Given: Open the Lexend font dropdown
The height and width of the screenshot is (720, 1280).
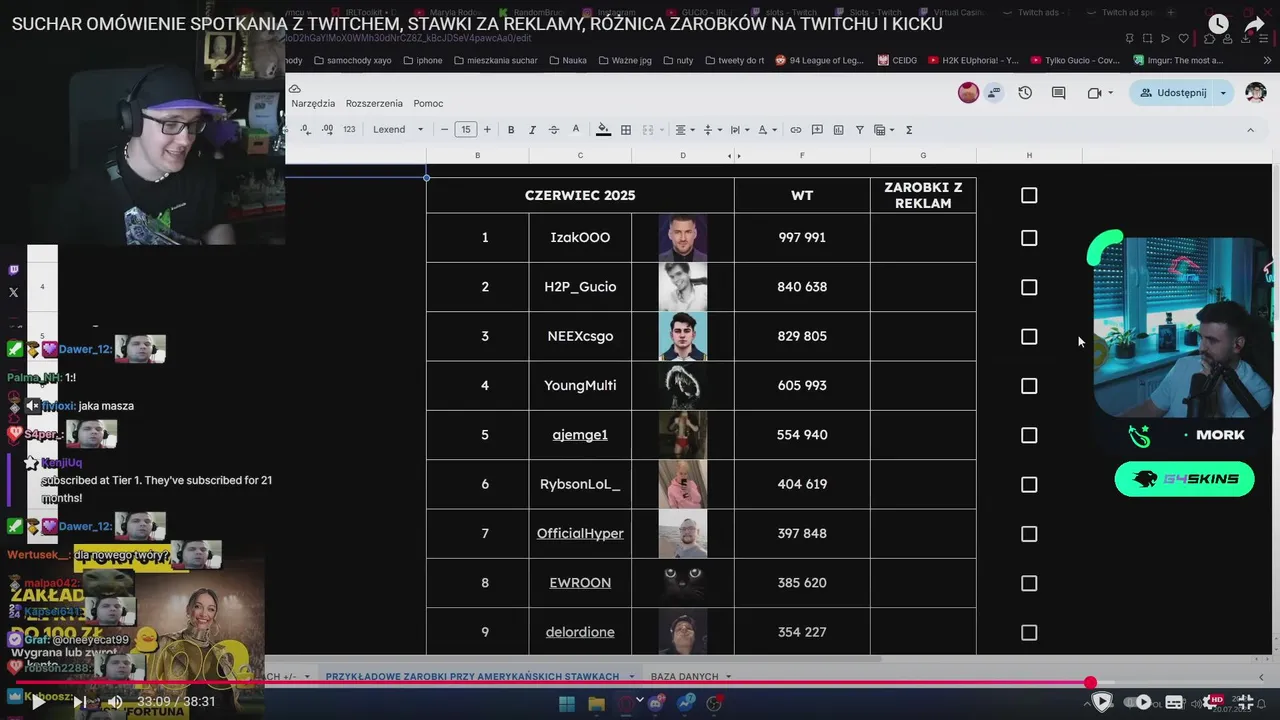Looking at the screenshot, I should tap(398, 130).
